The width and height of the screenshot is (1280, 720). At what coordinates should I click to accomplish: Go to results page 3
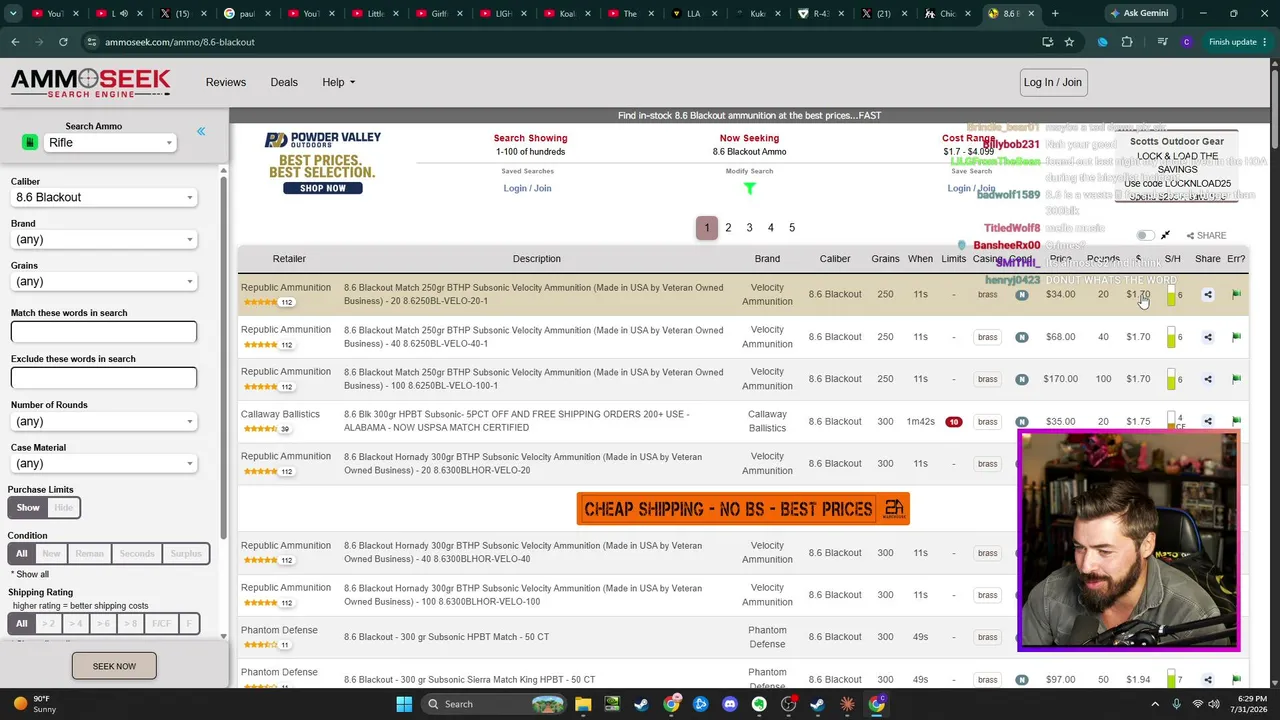pyautogui.click(x=749, y=228)
